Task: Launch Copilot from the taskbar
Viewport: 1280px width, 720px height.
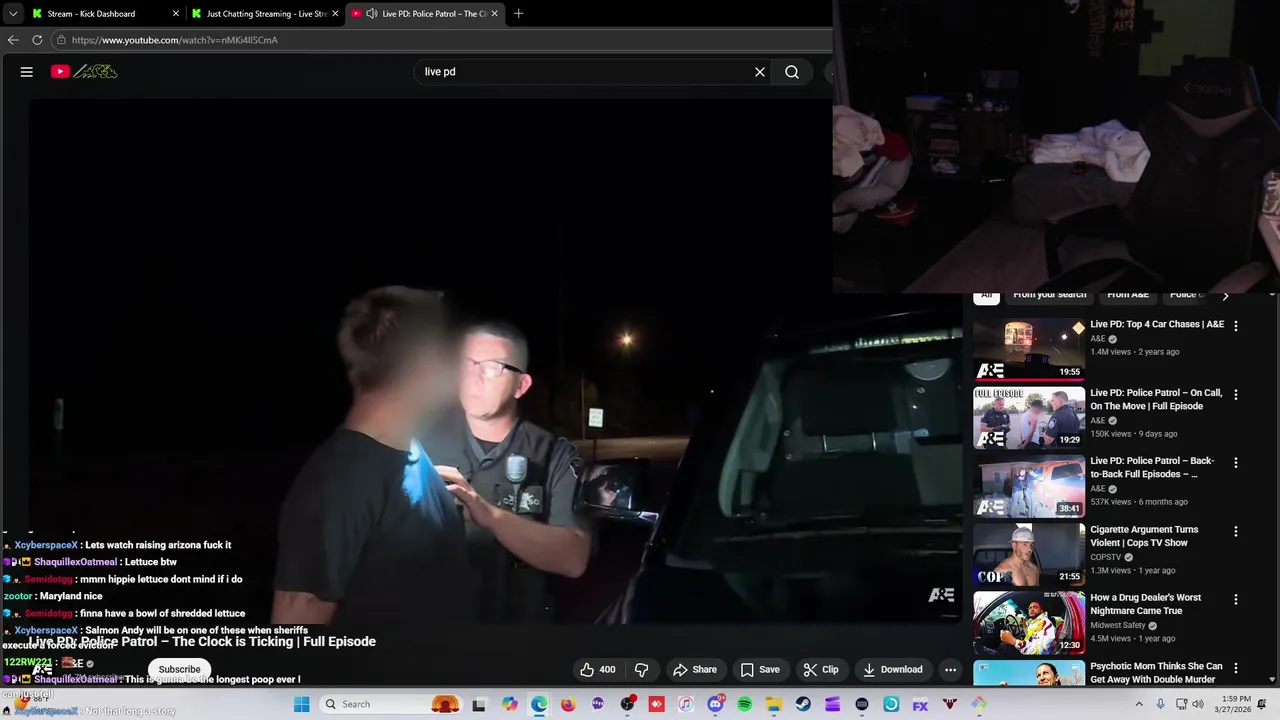Action: coord(510,704)
